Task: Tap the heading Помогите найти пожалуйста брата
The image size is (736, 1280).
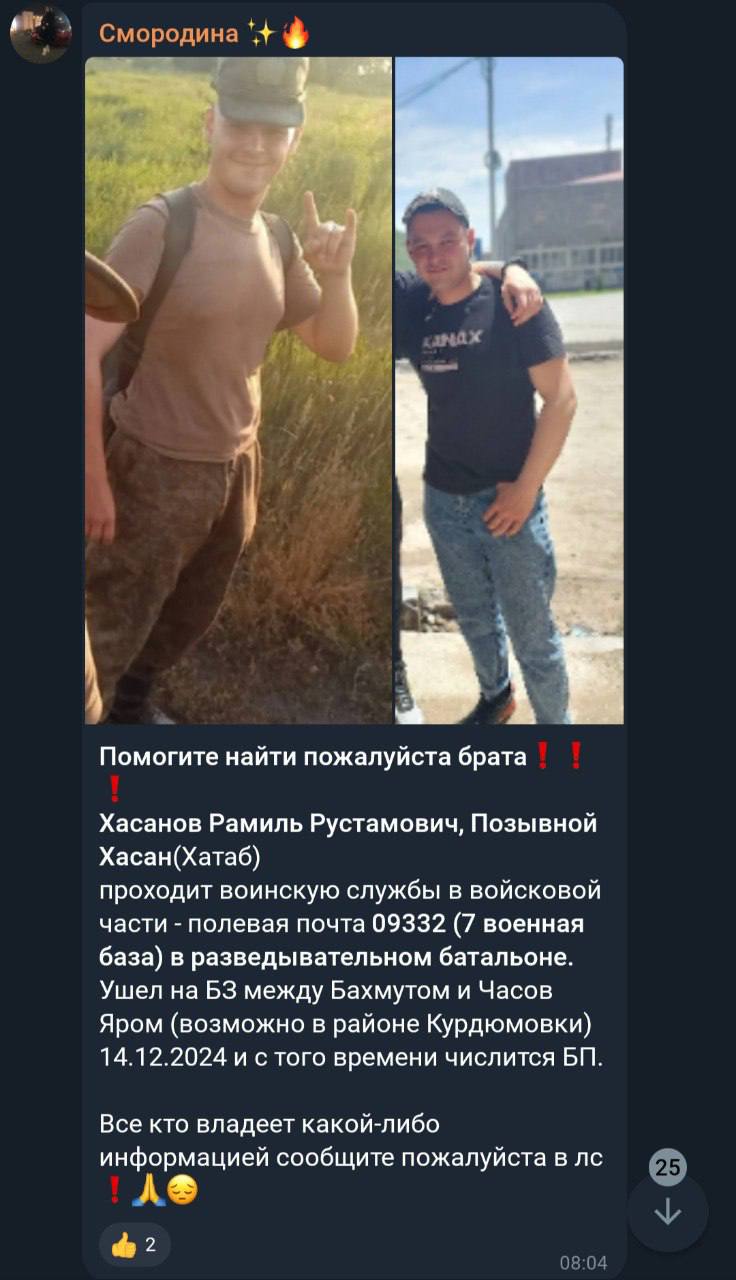Action: click(x=313, y=757)
